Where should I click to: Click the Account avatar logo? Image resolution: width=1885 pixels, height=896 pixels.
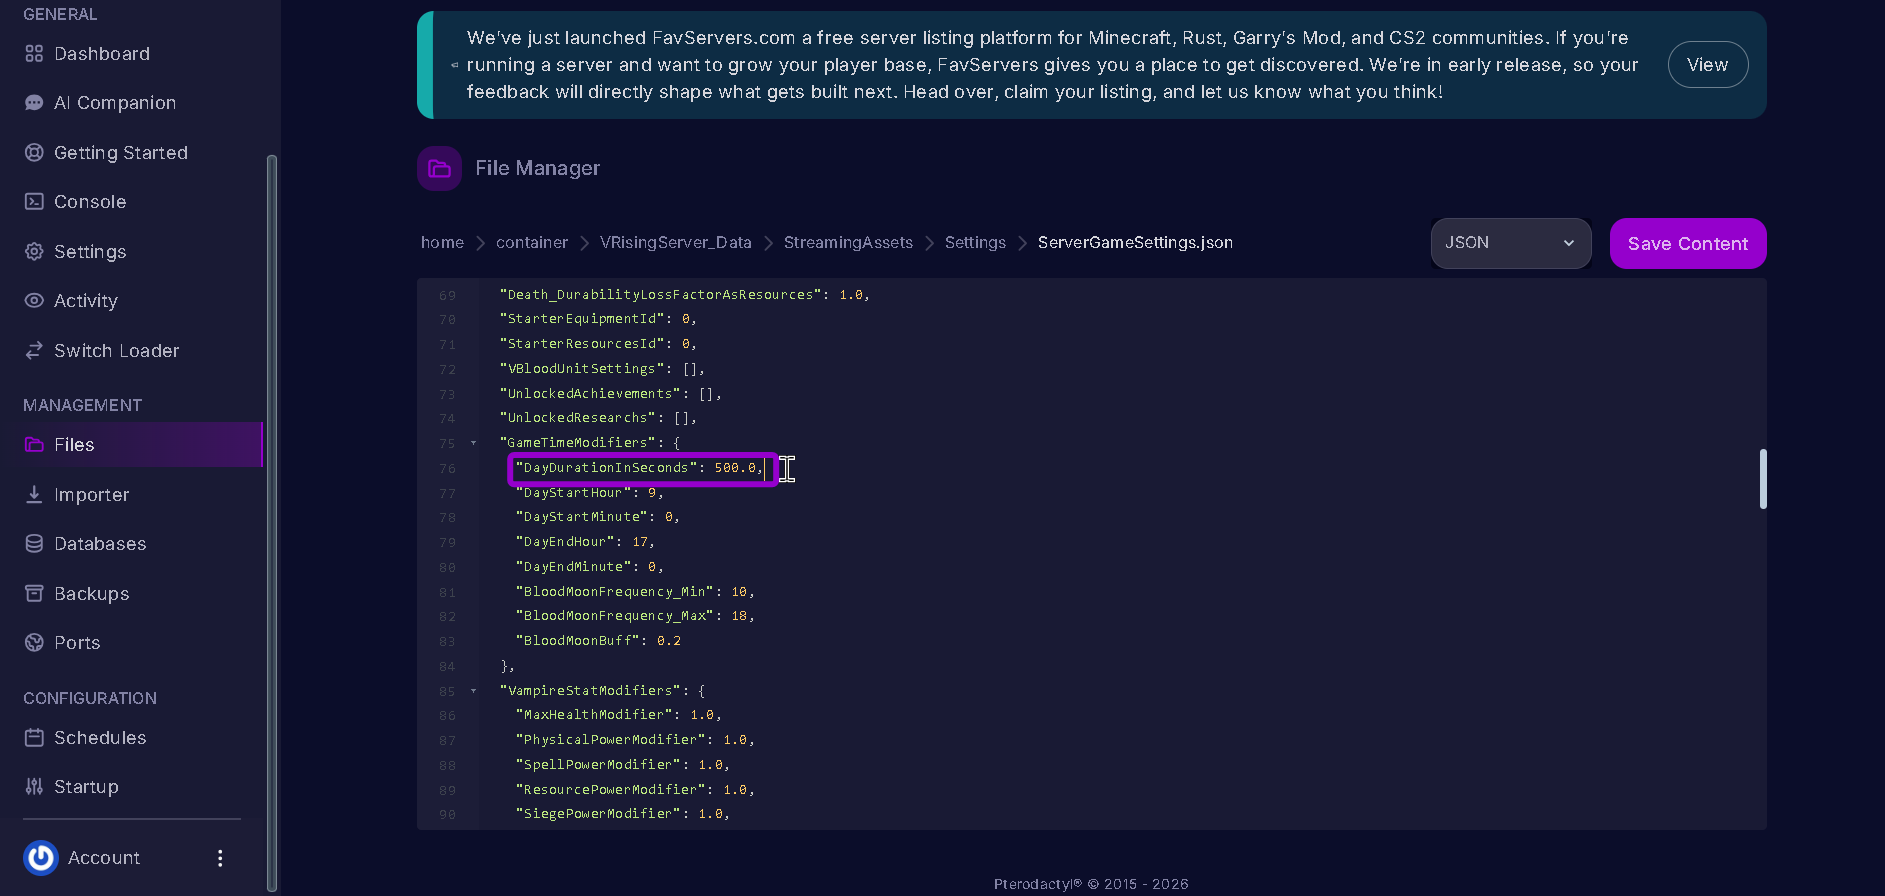point(41,858)
